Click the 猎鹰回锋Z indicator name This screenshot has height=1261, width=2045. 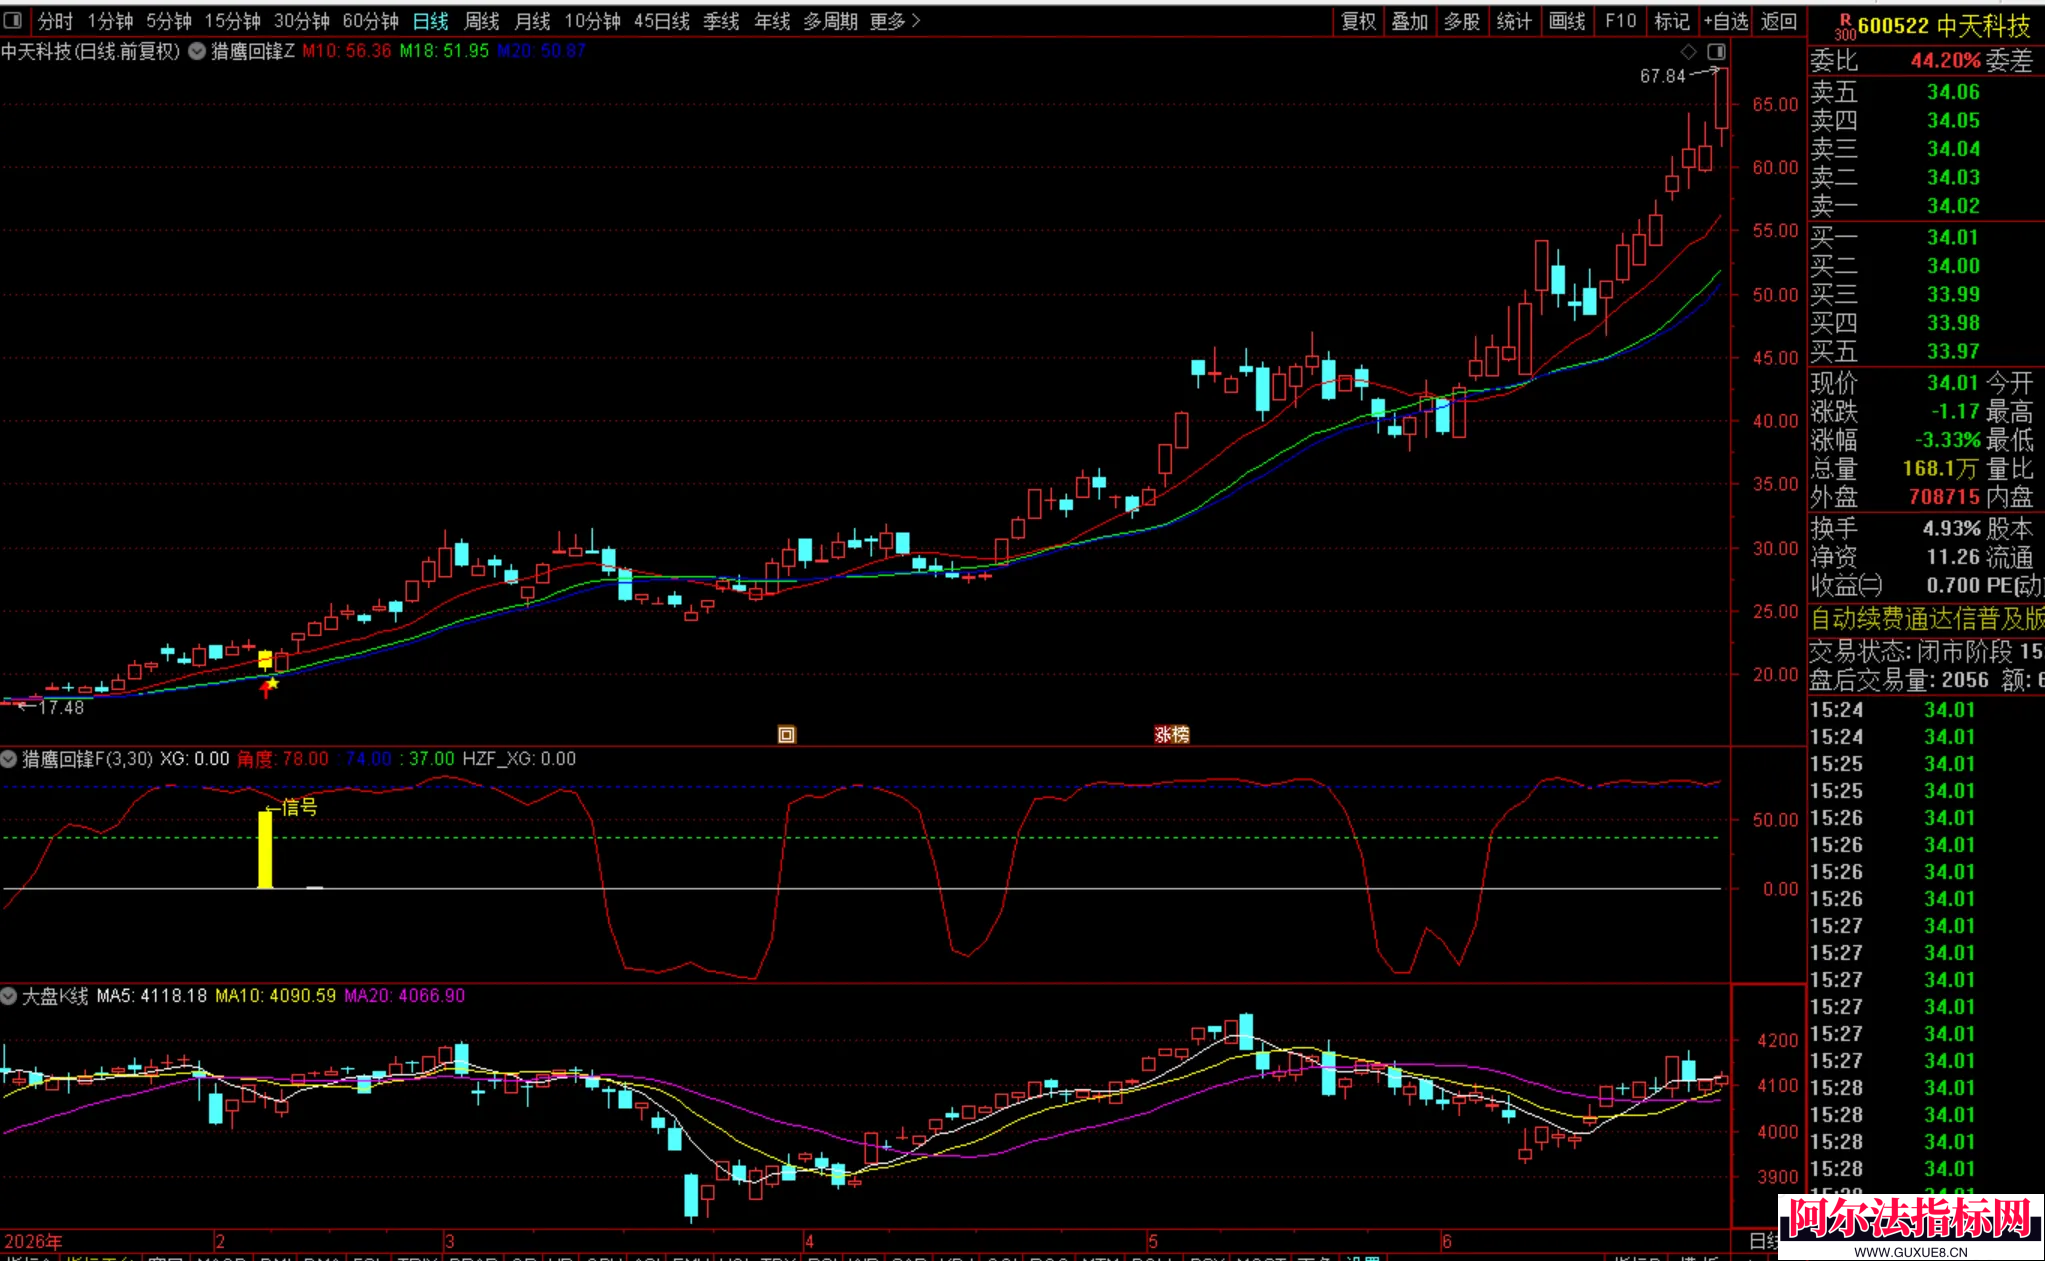coord(253,51)
